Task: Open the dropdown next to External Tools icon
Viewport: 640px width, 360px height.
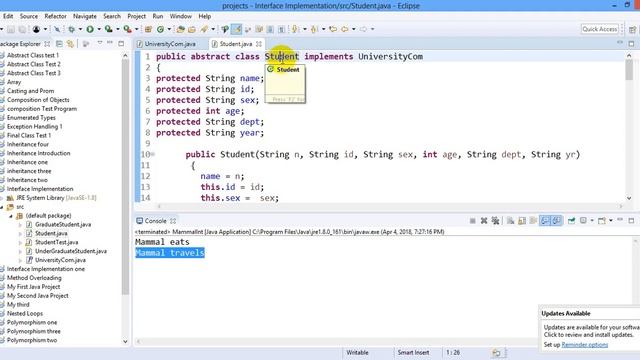Action: (136, 29)
